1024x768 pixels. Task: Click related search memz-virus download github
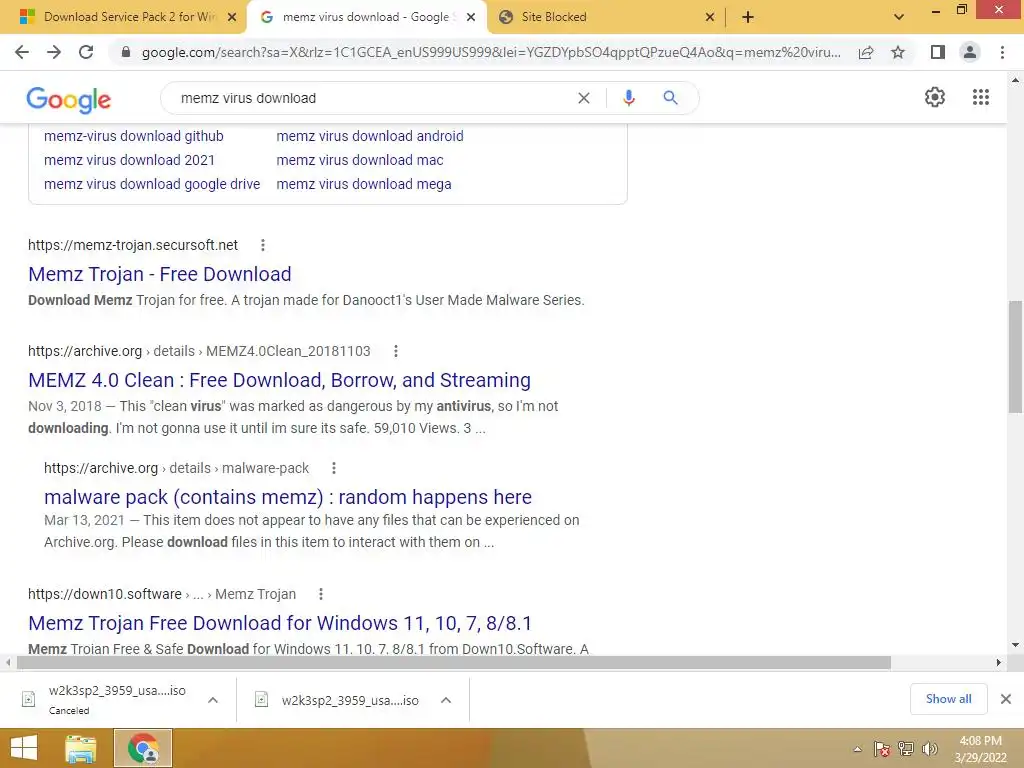click(x=133, y=136)
